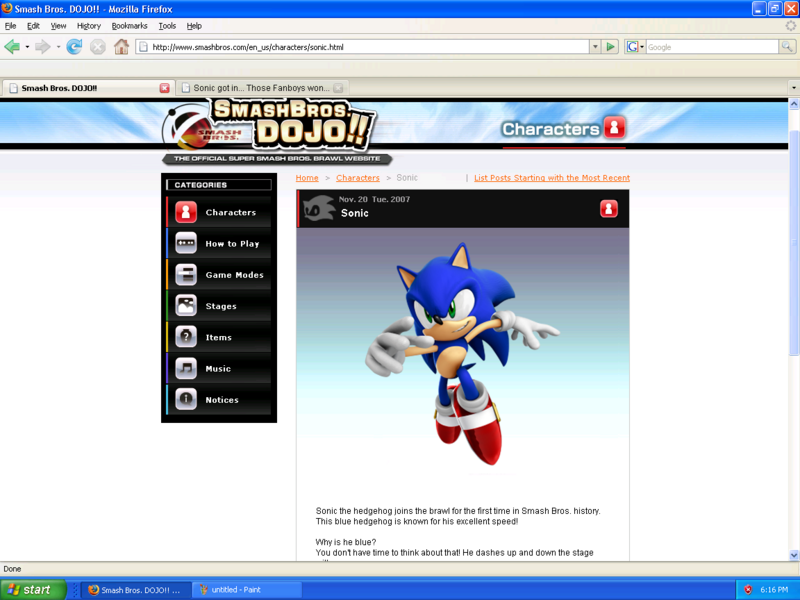The width and height of the screenshot is (800, 600).
Task: Click the Characters header icon
Action: tap(614, 128)
